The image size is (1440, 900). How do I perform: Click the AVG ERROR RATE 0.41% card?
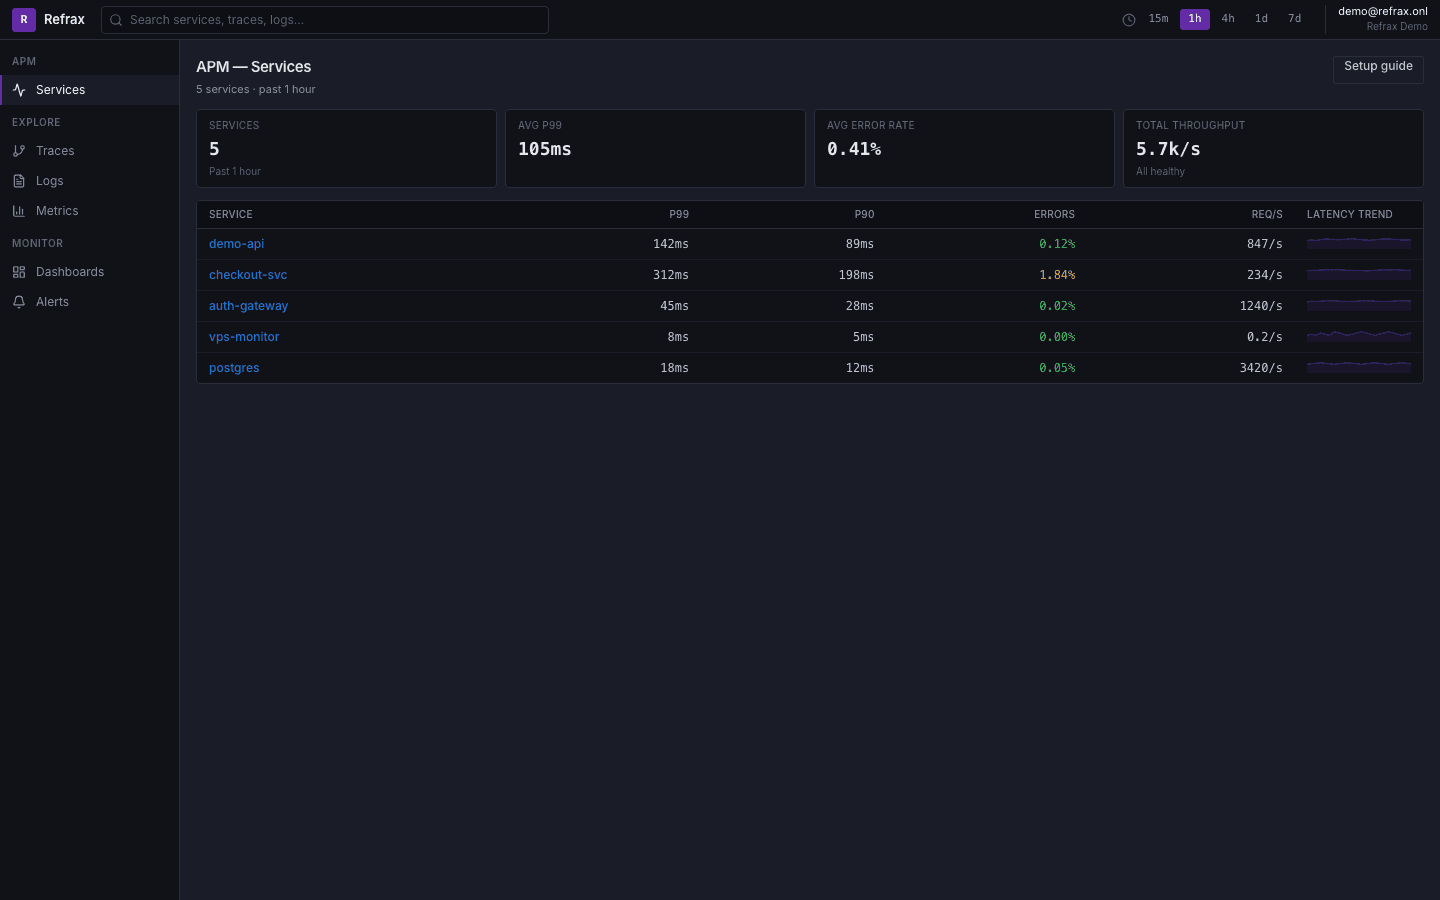click(964, 148)
